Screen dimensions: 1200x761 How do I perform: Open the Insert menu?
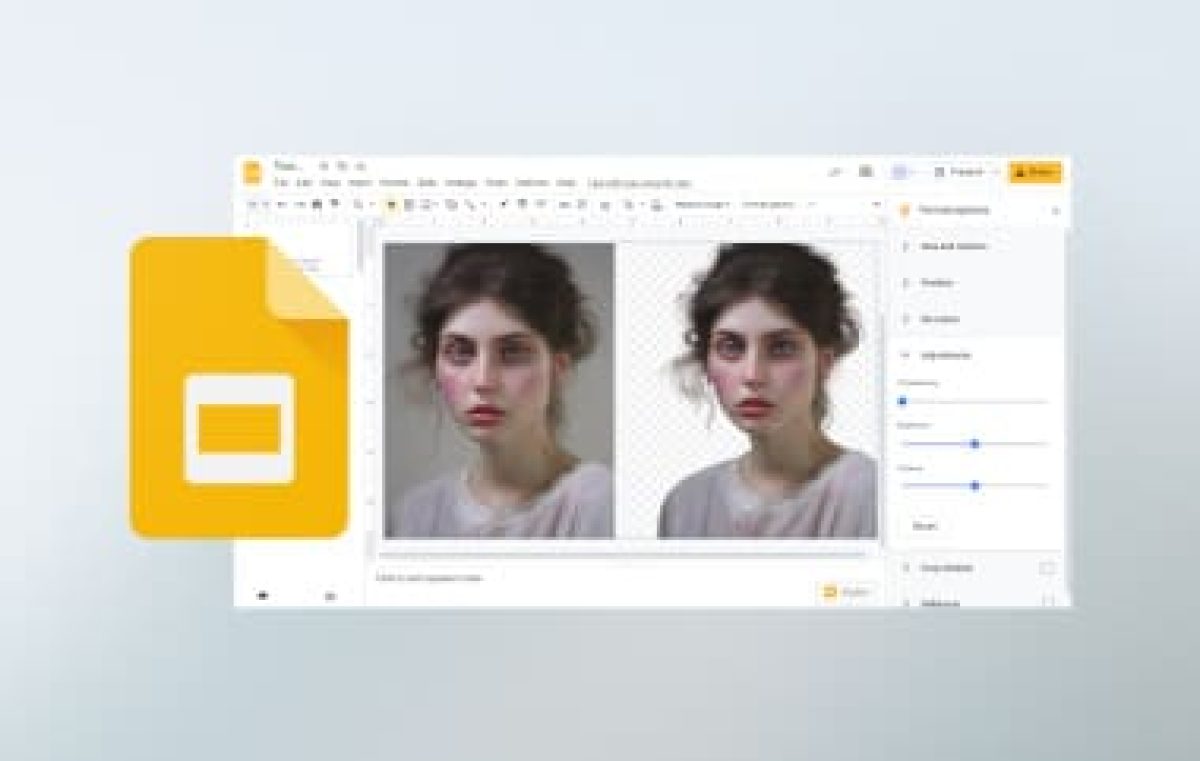(360, 184)
